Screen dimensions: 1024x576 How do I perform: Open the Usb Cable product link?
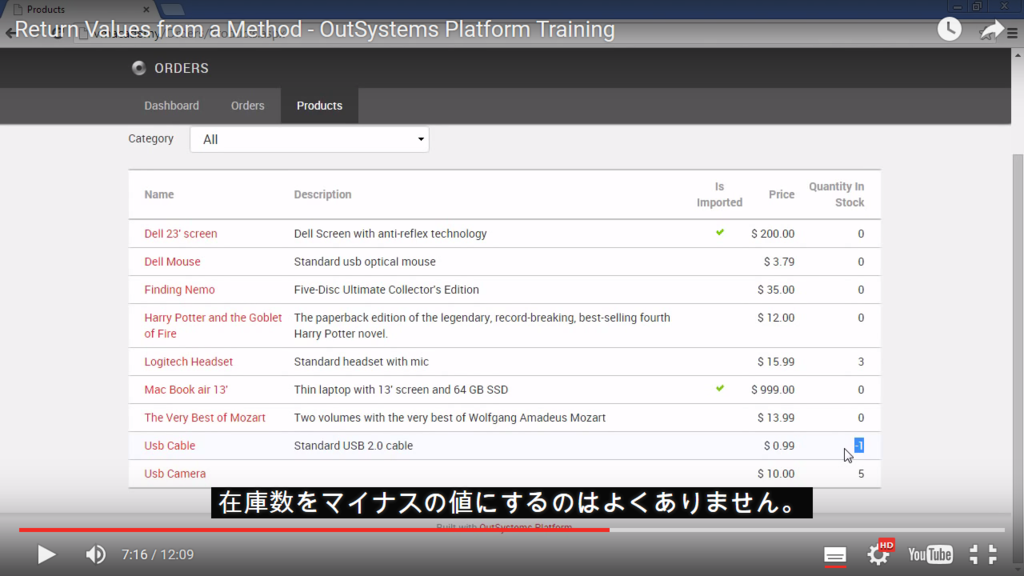pyautogui.click(x=170, y=446)
